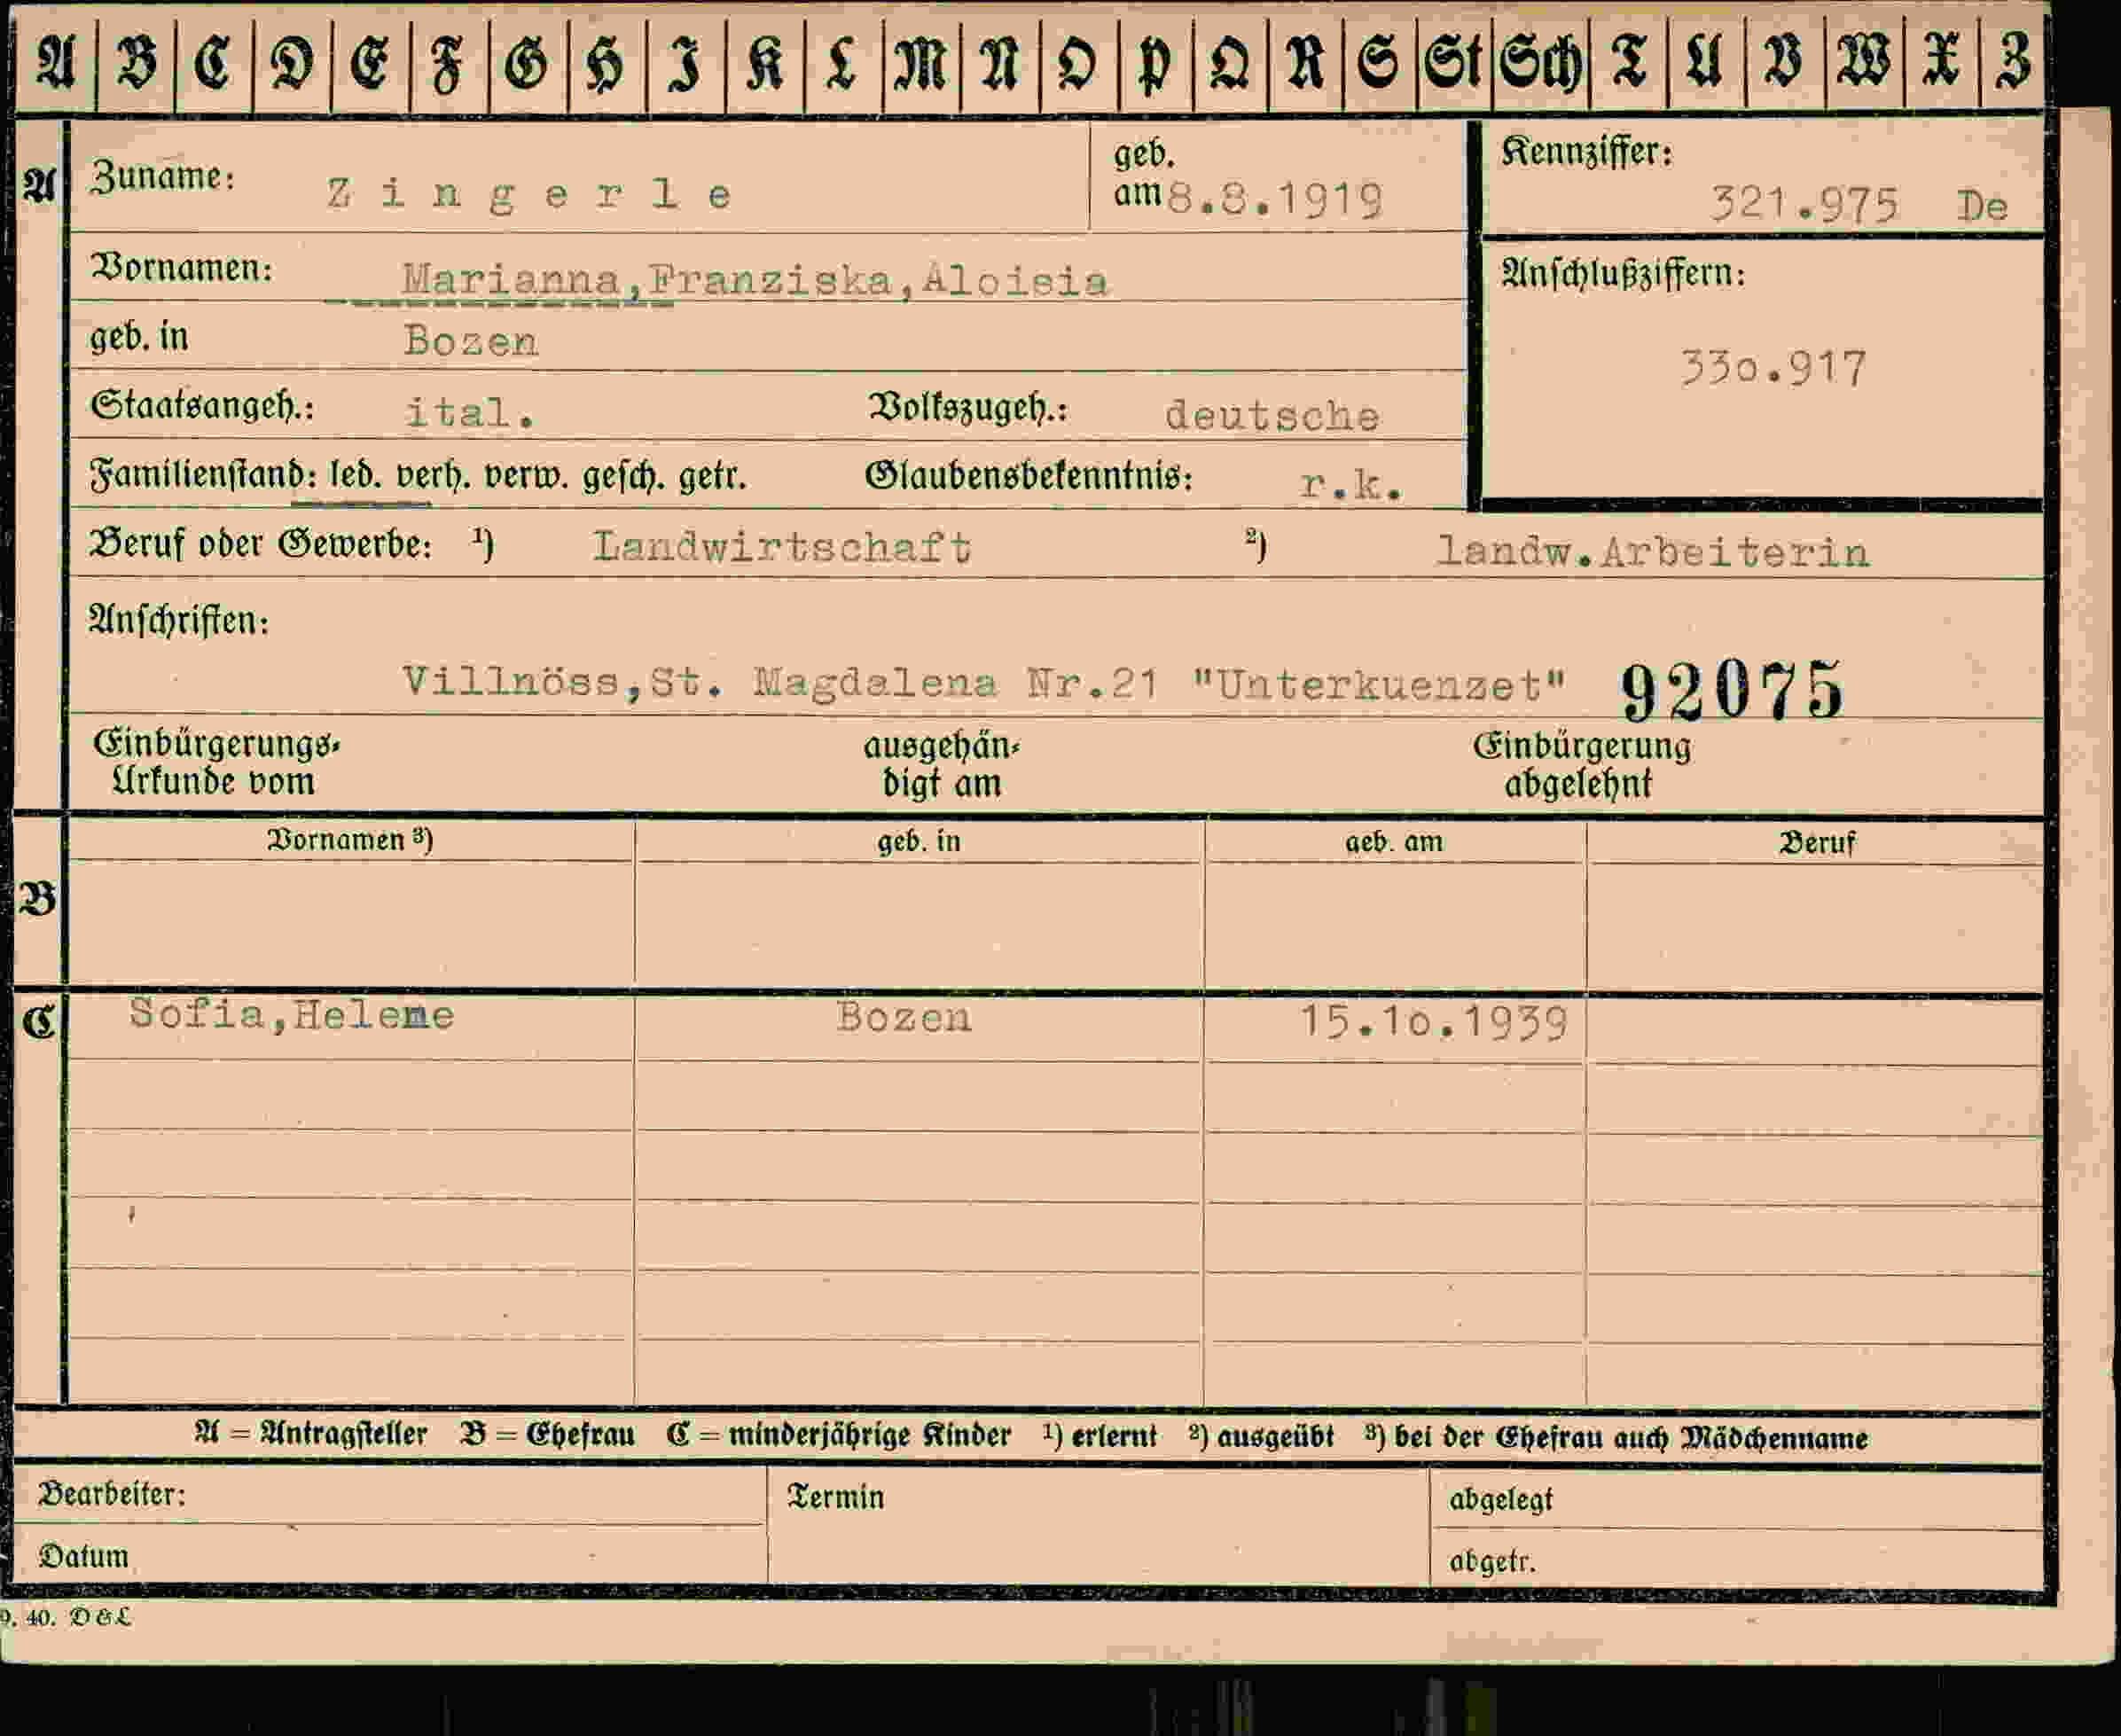2121x1736 pixels.
Task: Click the 'abgelegt' field label
Action: [1501, 1499]
